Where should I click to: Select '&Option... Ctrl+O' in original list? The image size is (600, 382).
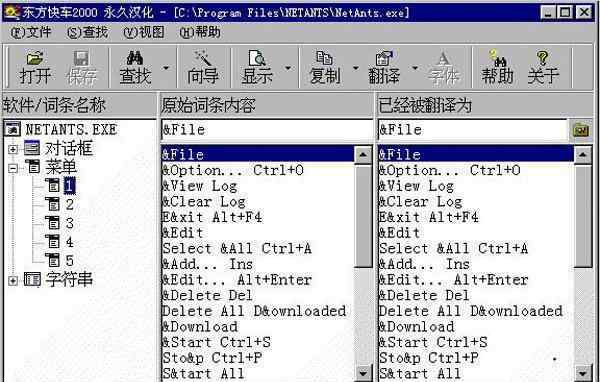[258, 170]
